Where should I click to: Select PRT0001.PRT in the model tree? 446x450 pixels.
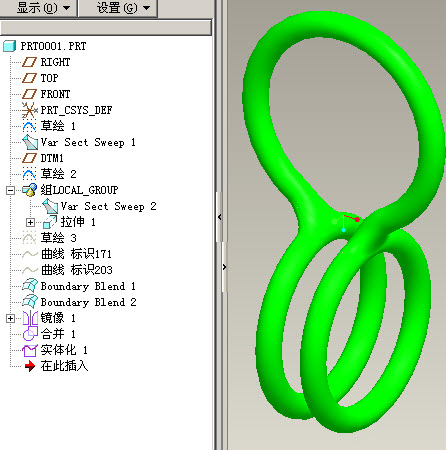tap(53, 46)
